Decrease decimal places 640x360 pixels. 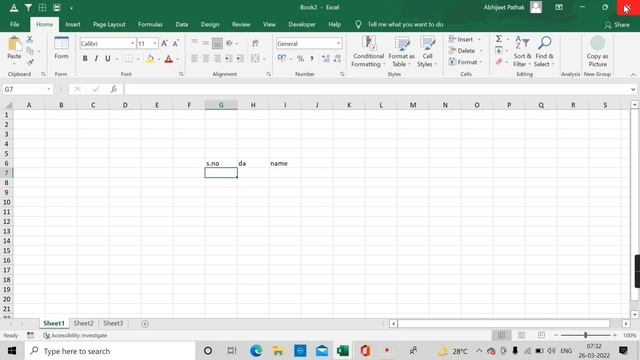(337, 59)
